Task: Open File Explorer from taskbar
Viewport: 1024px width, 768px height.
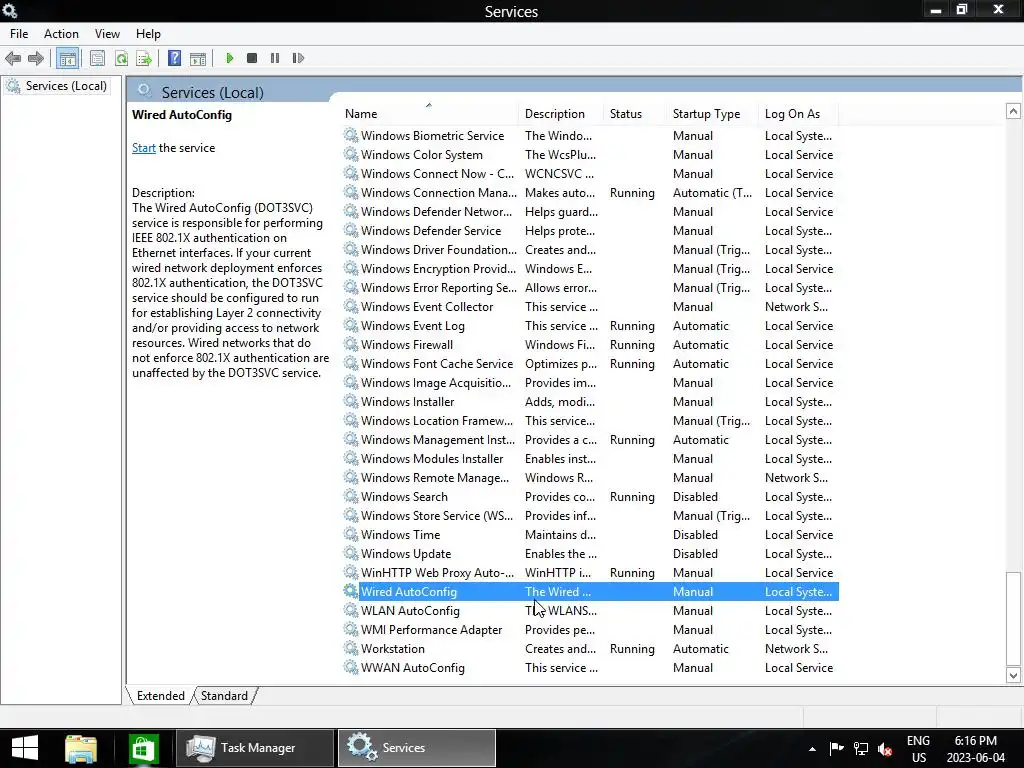Action: click(x=81, y=748)
